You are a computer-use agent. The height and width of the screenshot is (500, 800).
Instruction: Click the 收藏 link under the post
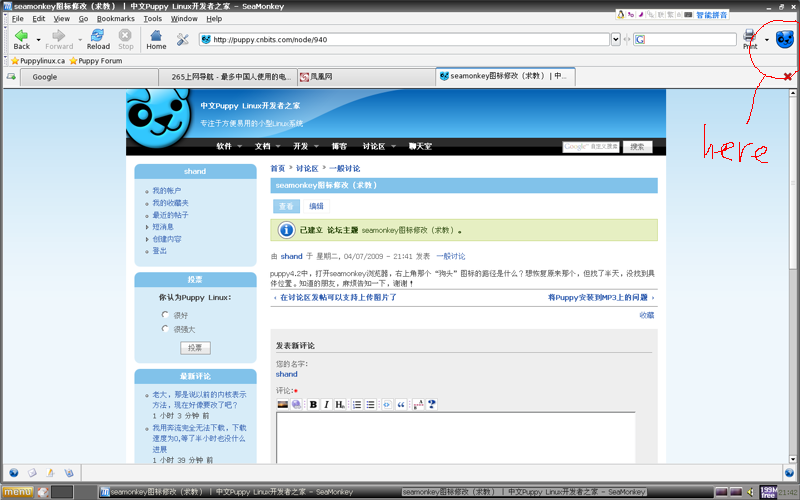coord(647,315)
